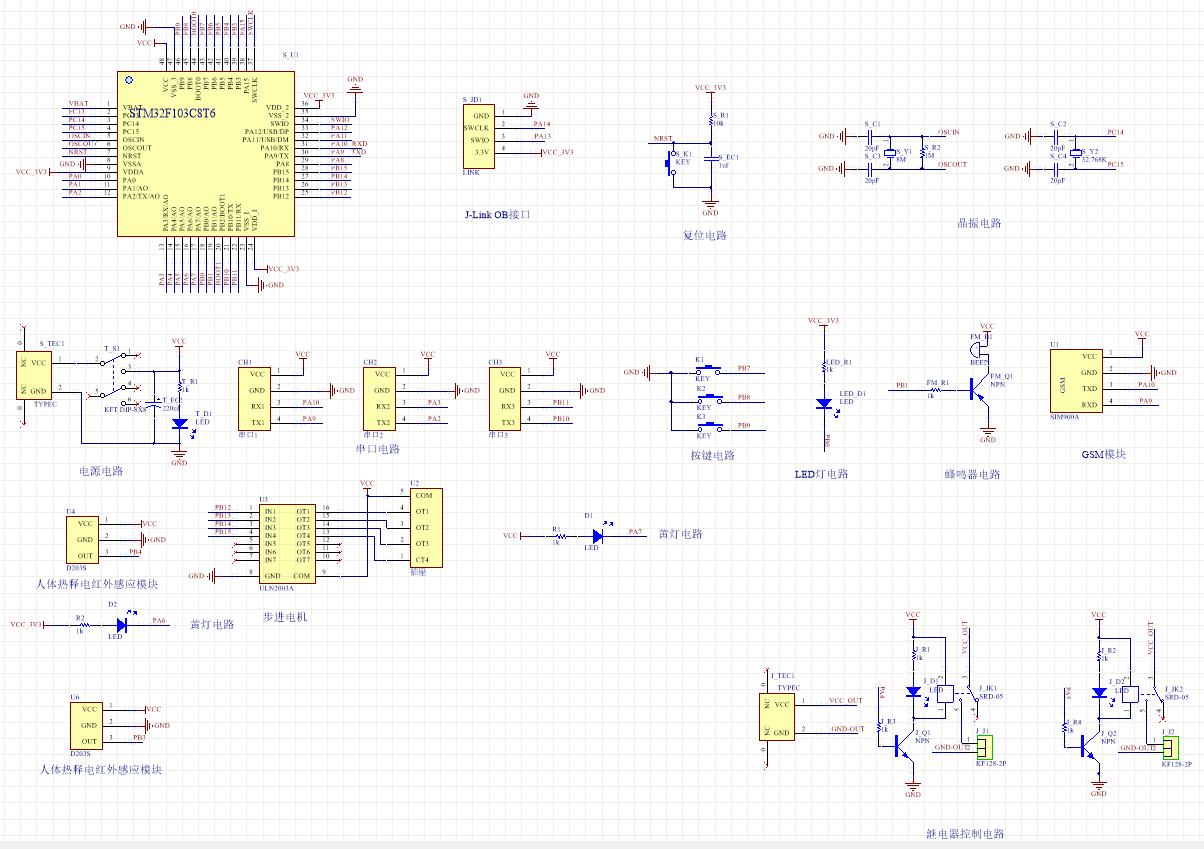Select the CH3 serial header block
This screenshot has height=849, width=1204.
(x=505, y=398)
